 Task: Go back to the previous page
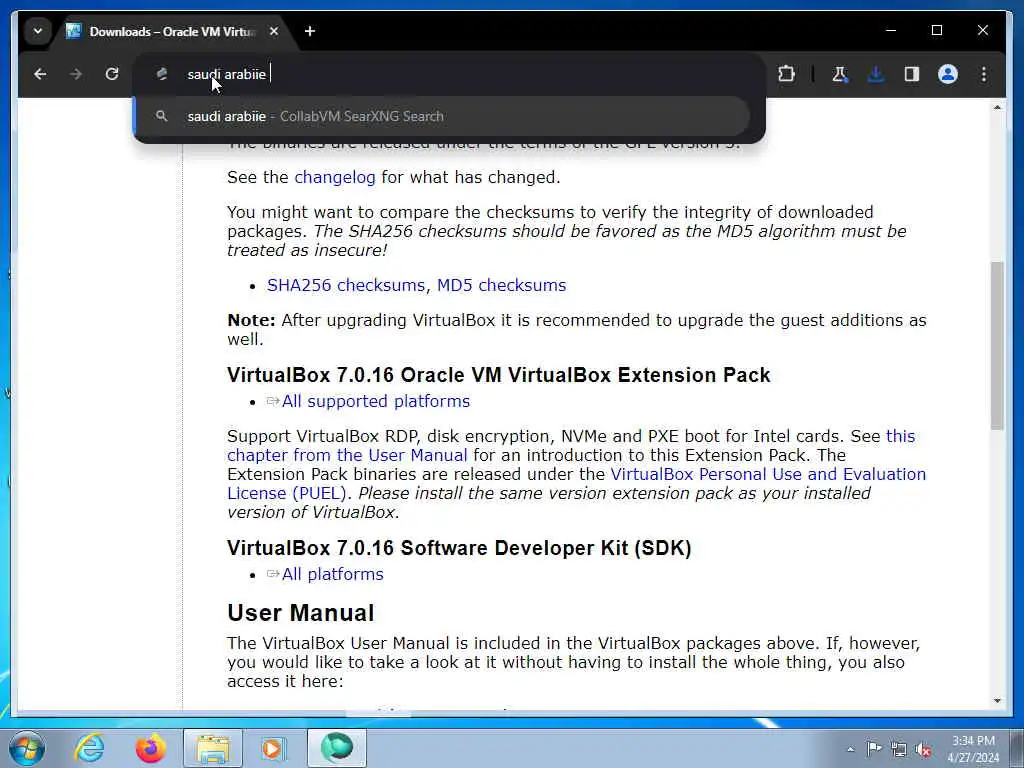tap(40, 74)
